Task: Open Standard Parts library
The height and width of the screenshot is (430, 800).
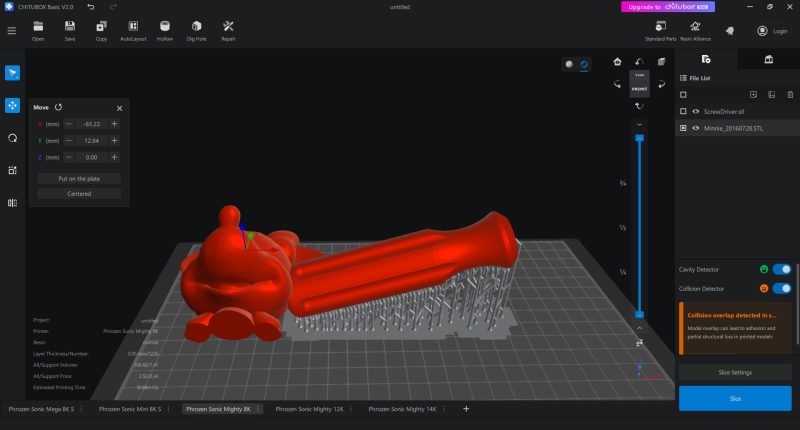Action: tap(661, 31)
